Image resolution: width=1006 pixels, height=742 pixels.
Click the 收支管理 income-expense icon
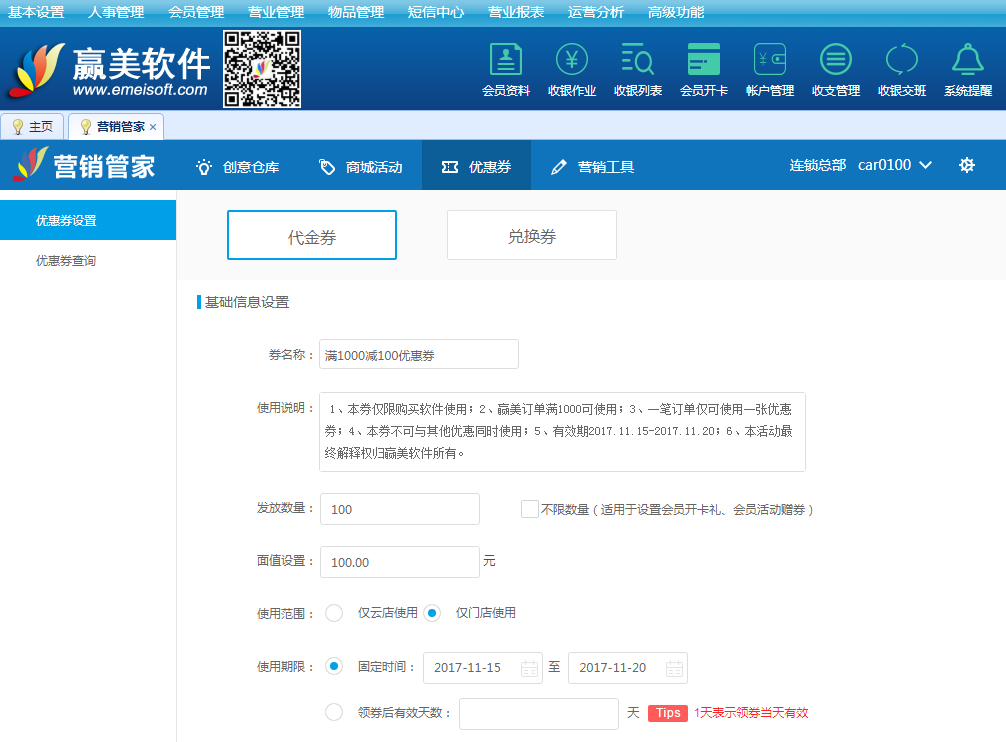click(836, 61)
